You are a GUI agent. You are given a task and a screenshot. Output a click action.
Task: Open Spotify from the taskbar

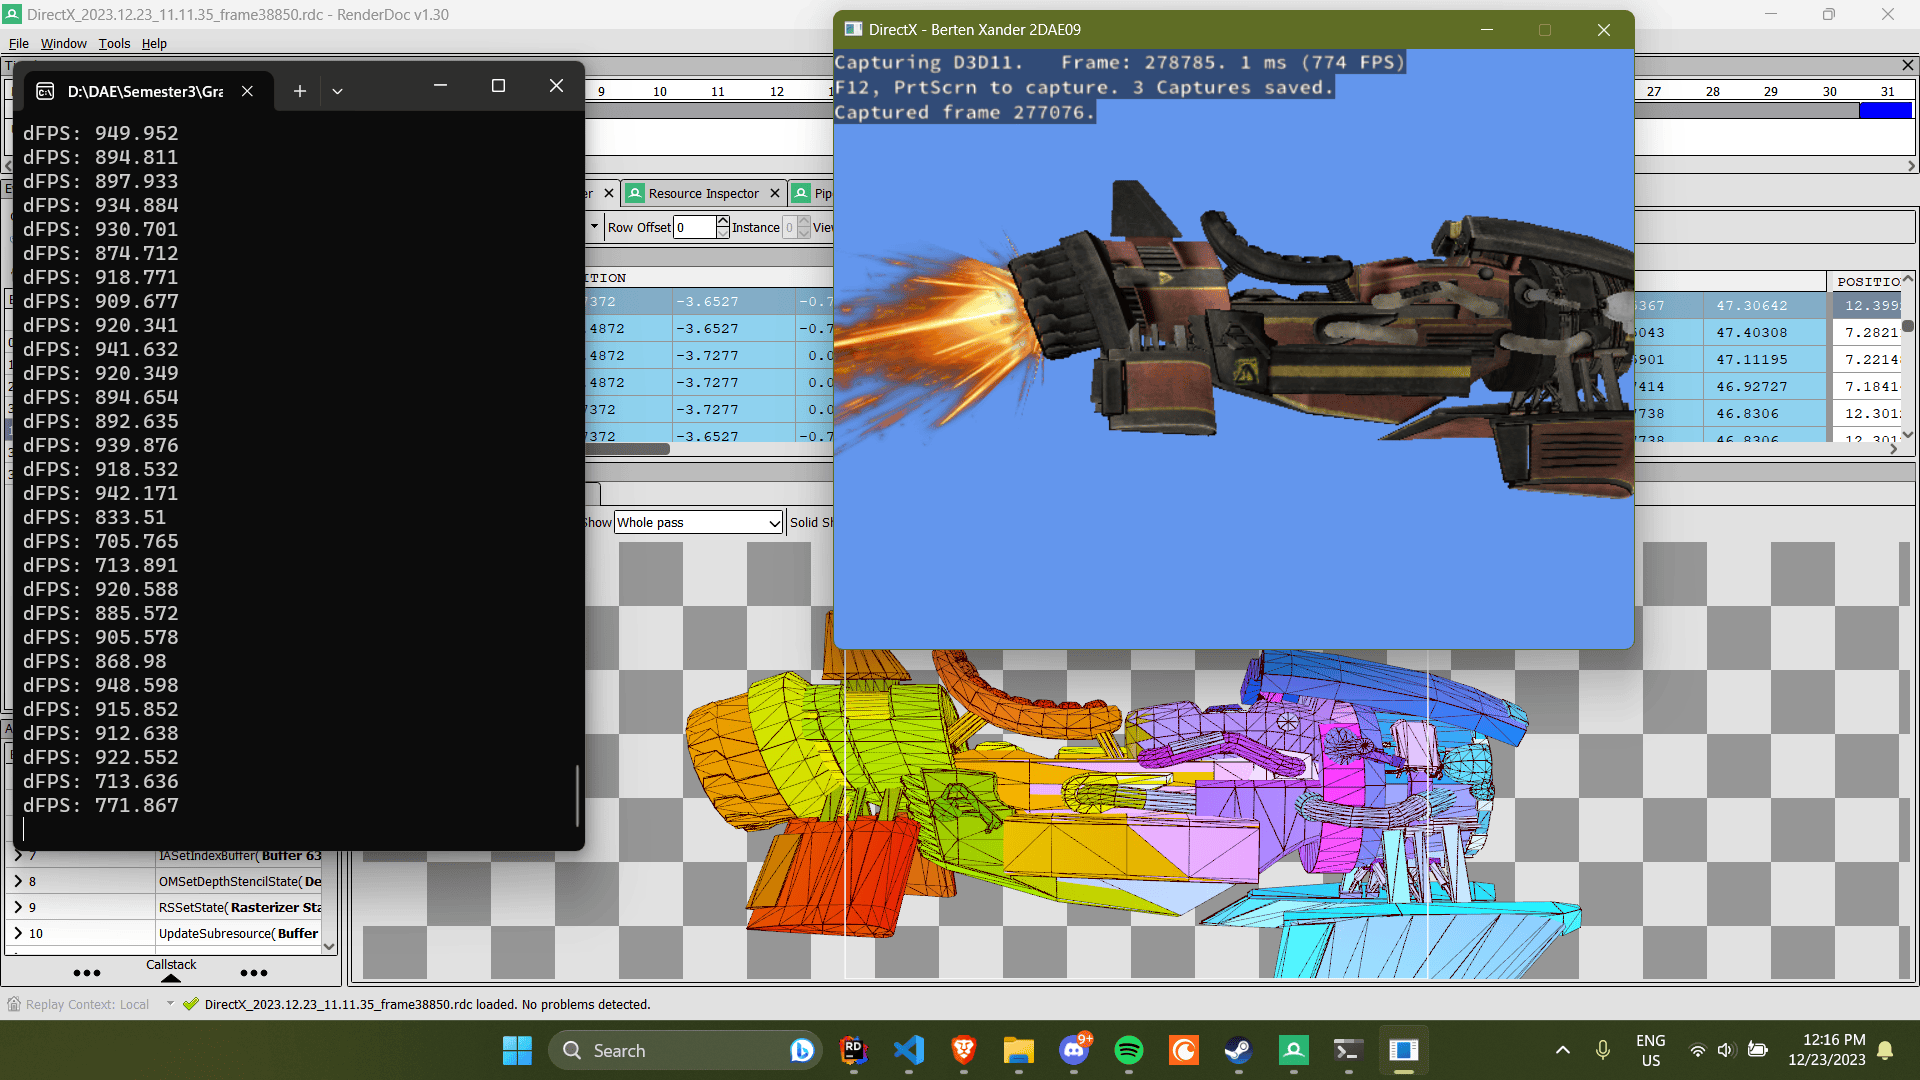pyautogui.click(x=1129, y=1050)
